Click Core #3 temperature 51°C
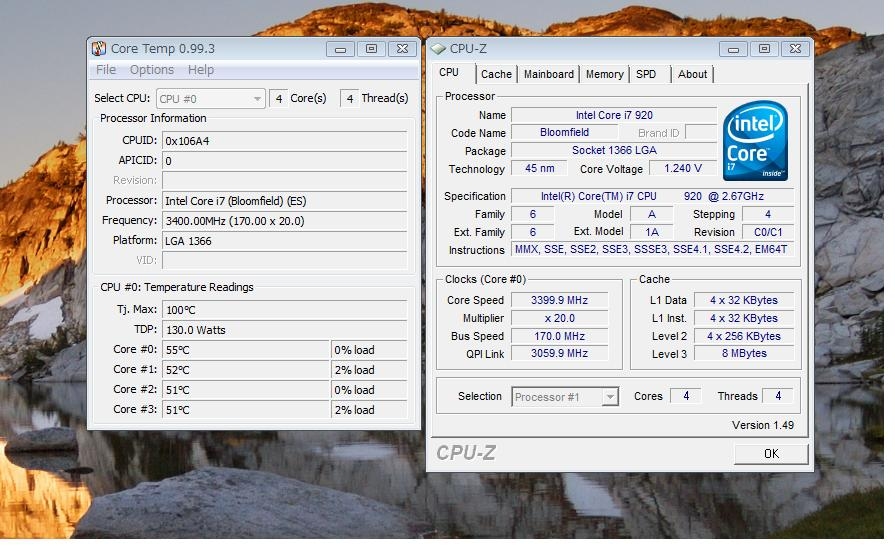 click(x=245, y=410)
